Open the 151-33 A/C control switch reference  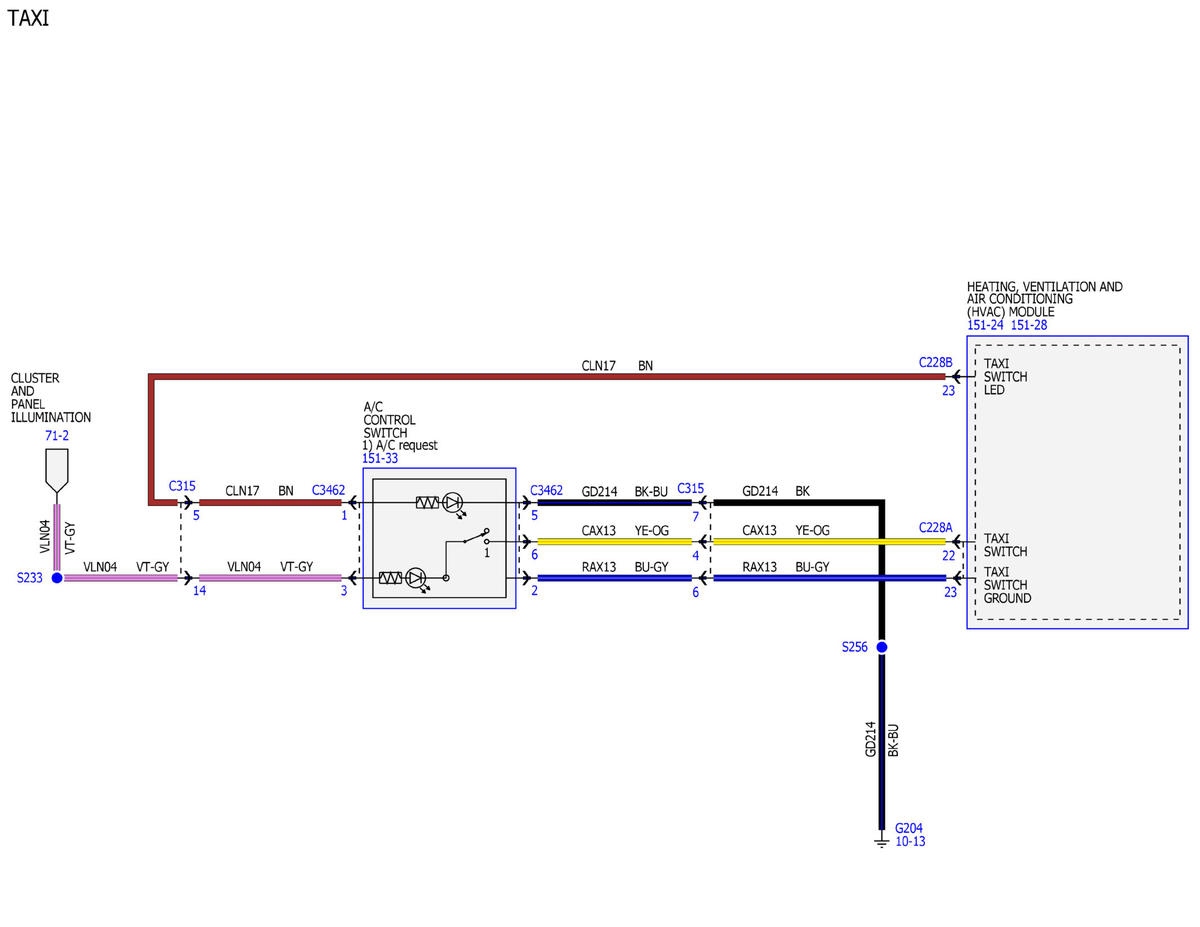tap(379, 459)
